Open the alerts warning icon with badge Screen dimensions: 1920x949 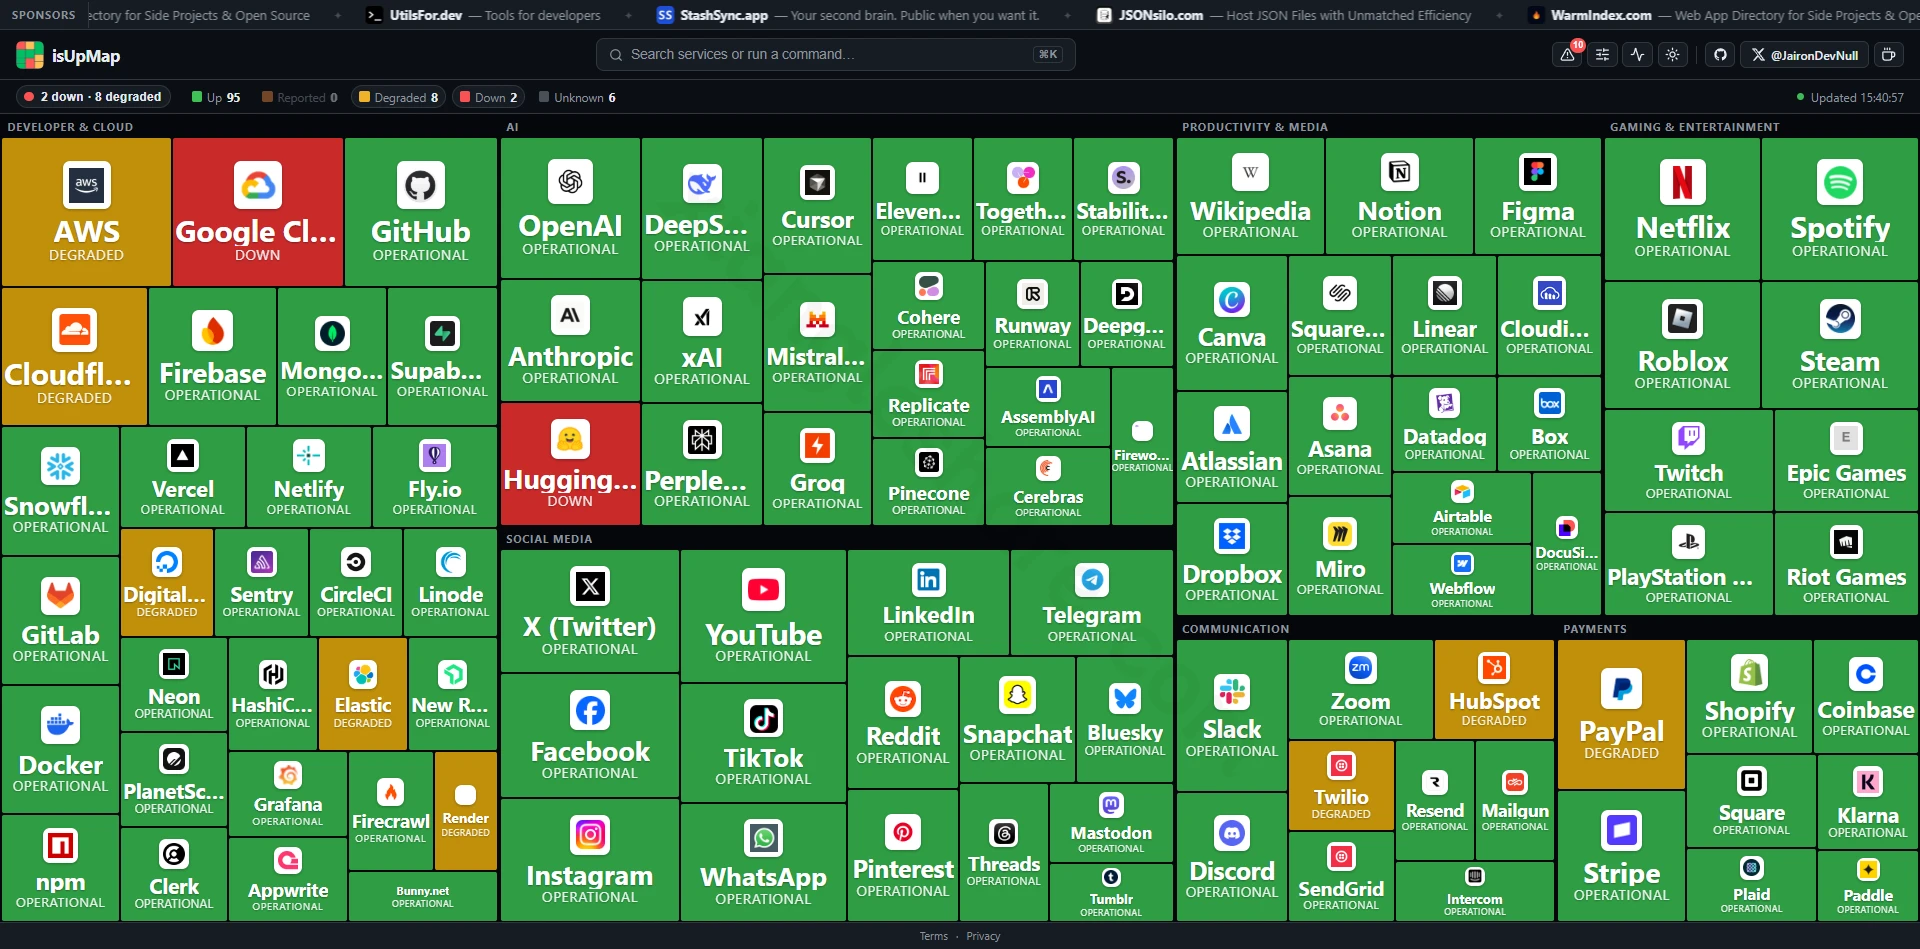point(1567,55)
